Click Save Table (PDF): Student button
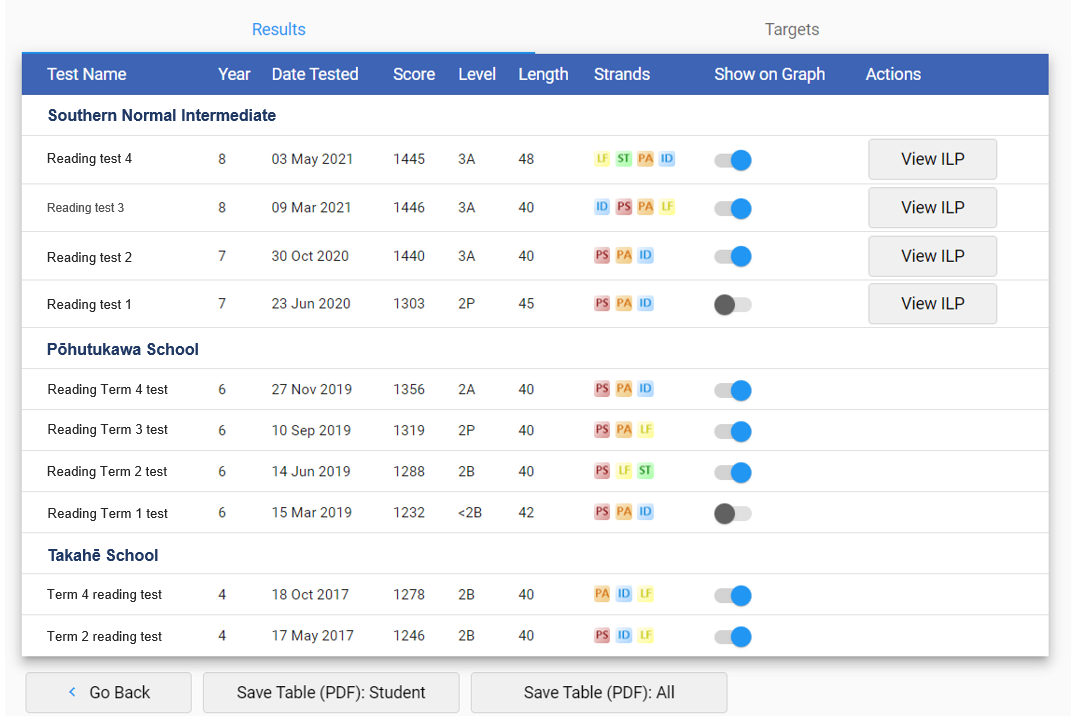1072x716 pixels. pos(330,691)
